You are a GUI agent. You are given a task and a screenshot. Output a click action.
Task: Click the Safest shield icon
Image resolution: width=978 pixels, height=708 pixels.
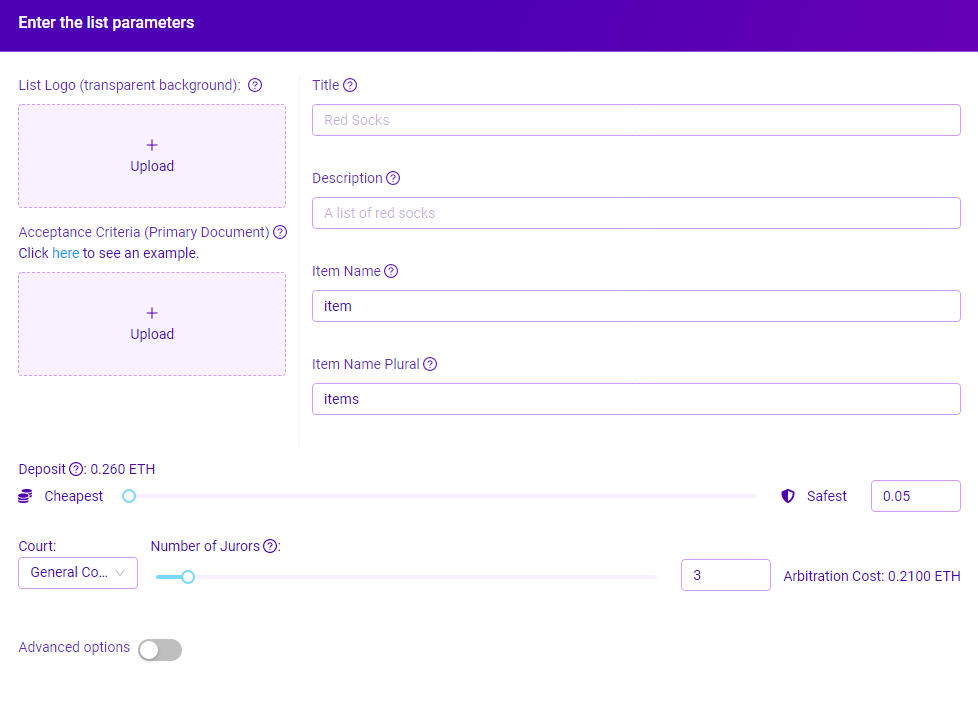point(788,496)
